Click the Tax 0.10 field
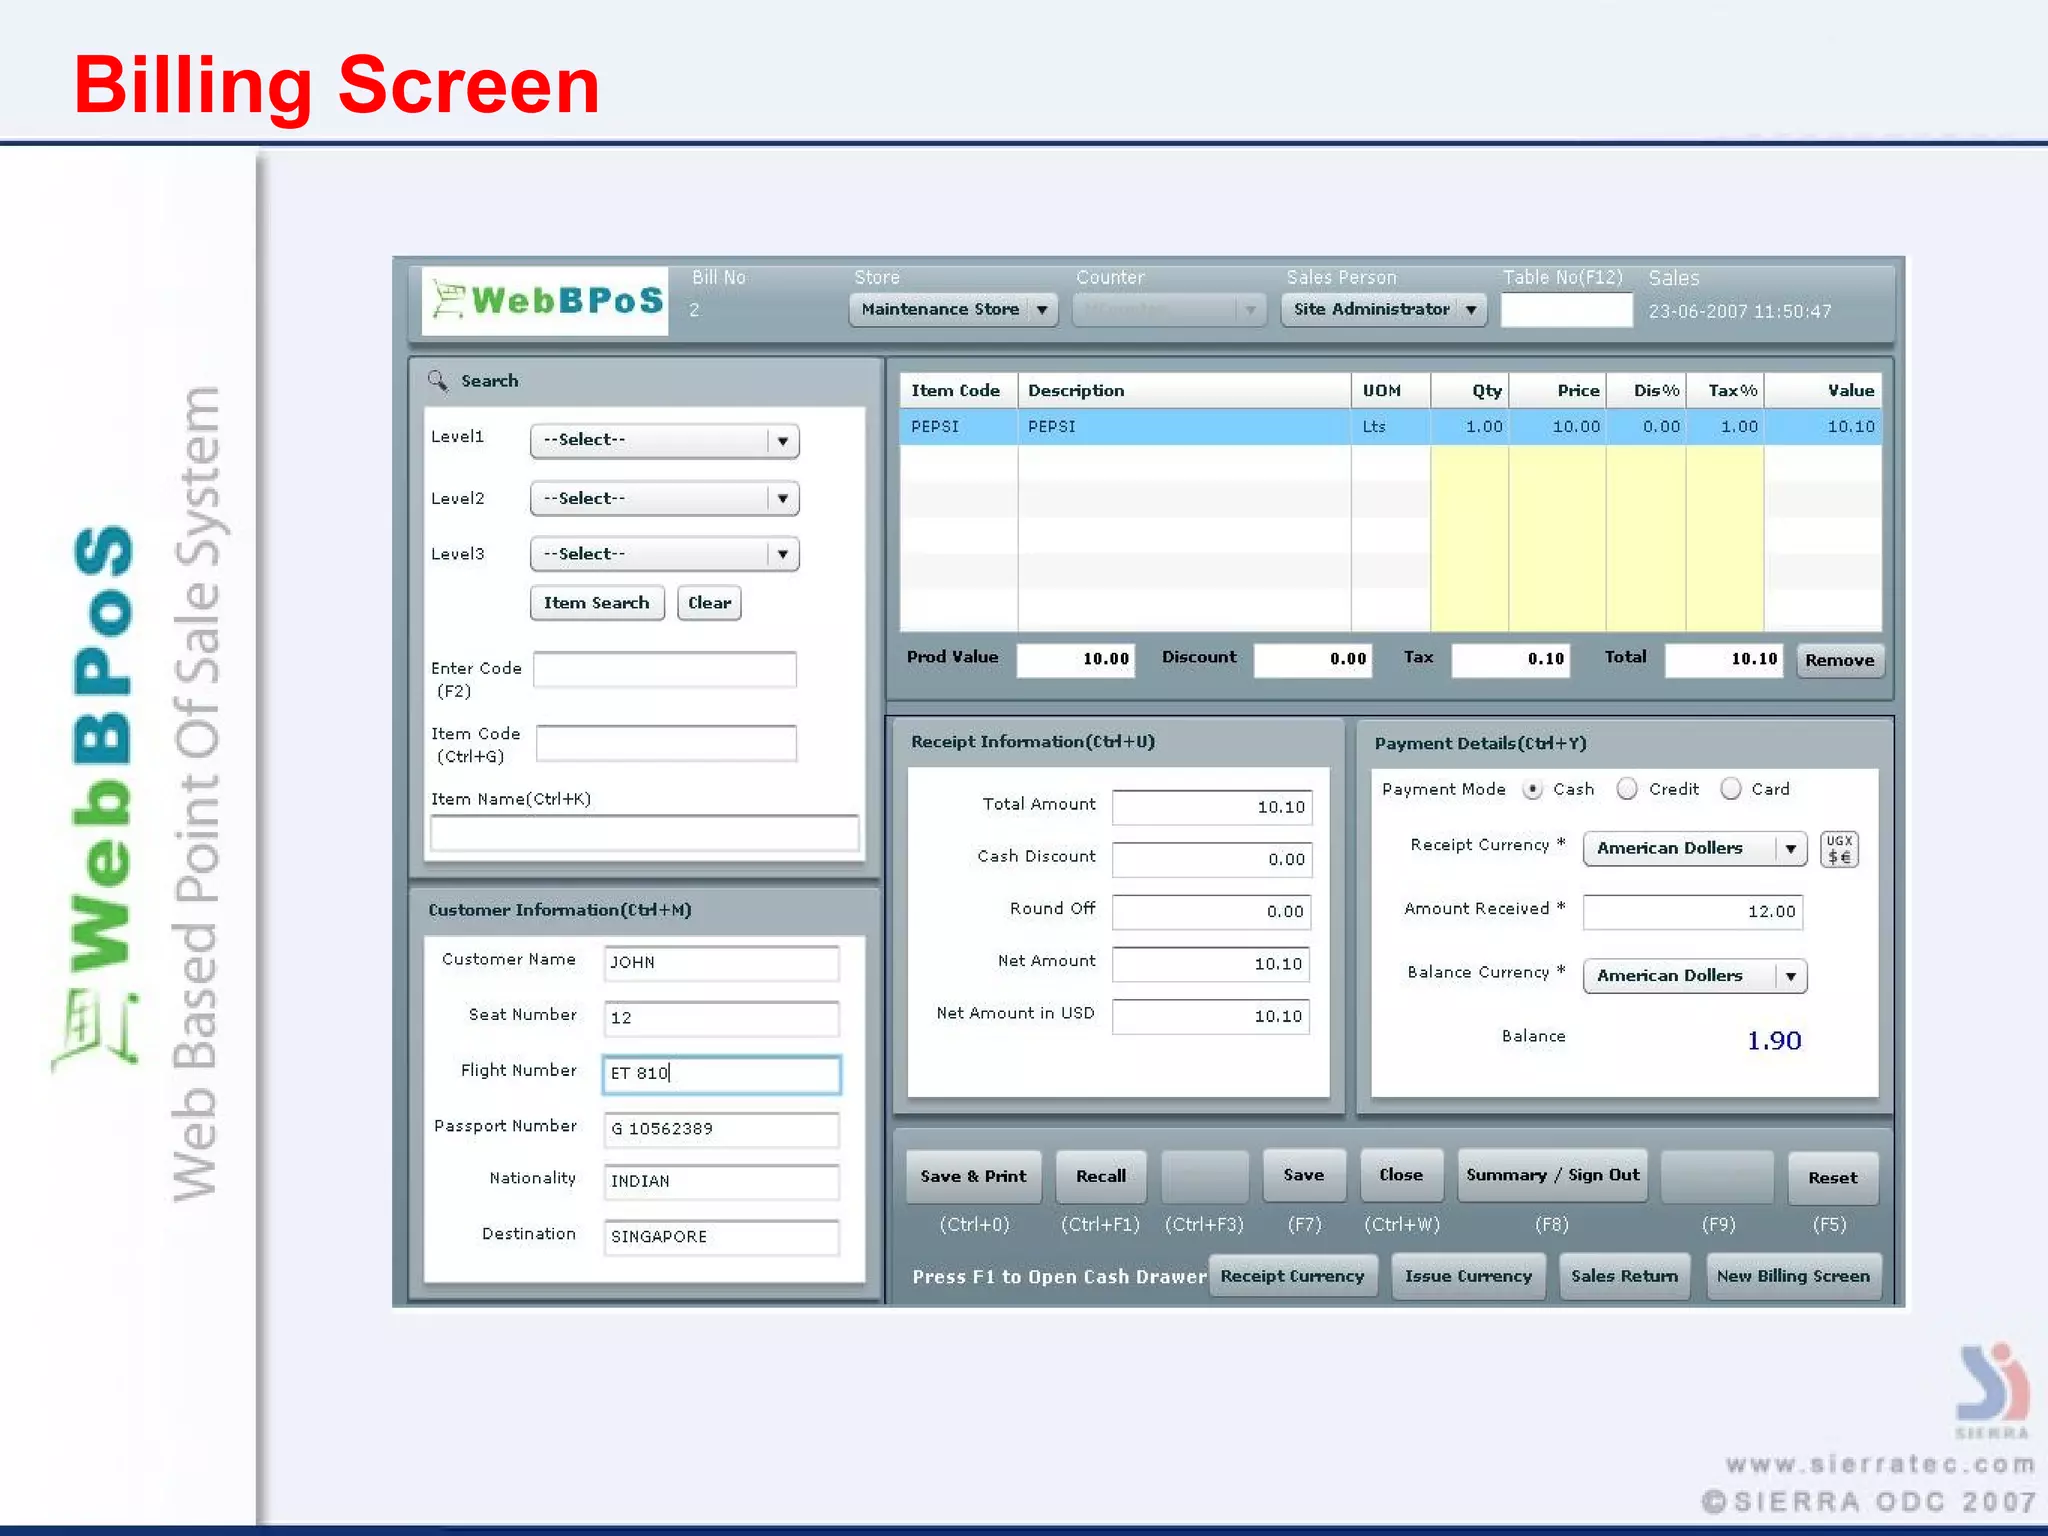This screenshot has width=2048, height=1536. click(x=1511, y=660)
